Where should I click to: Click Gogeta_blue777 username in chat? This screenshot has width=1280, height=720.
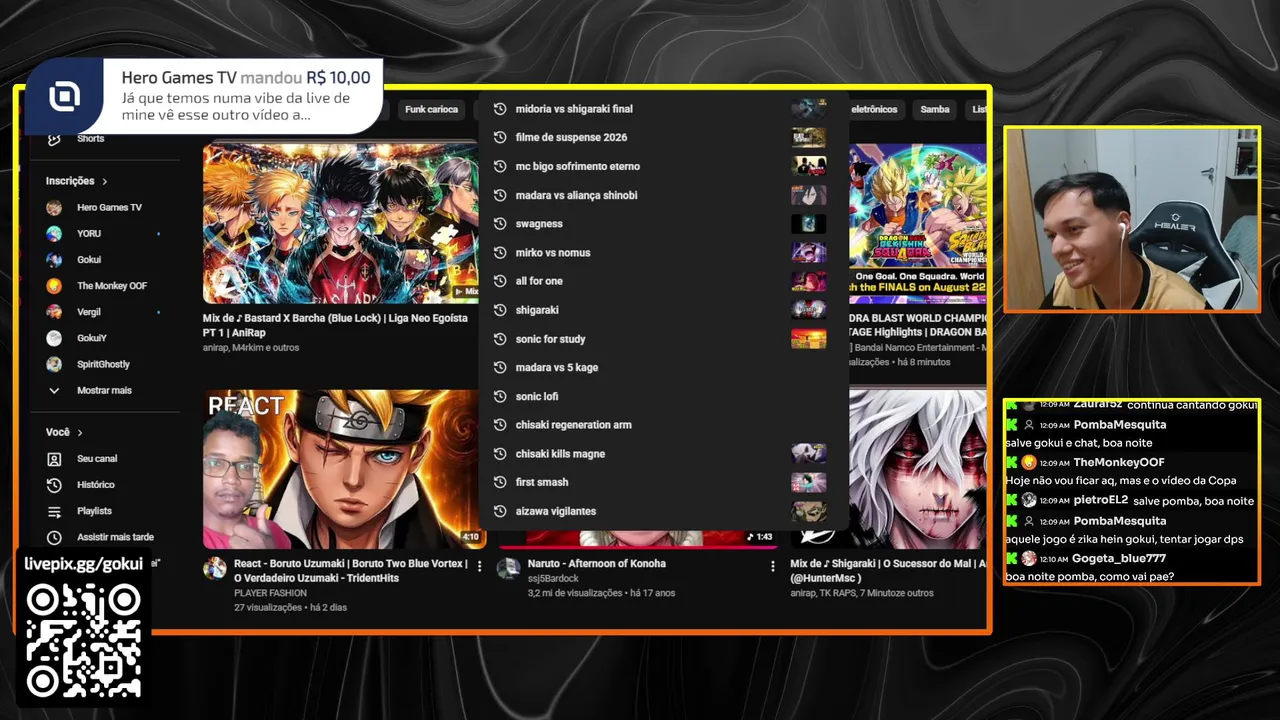(x=1120, y=558)
